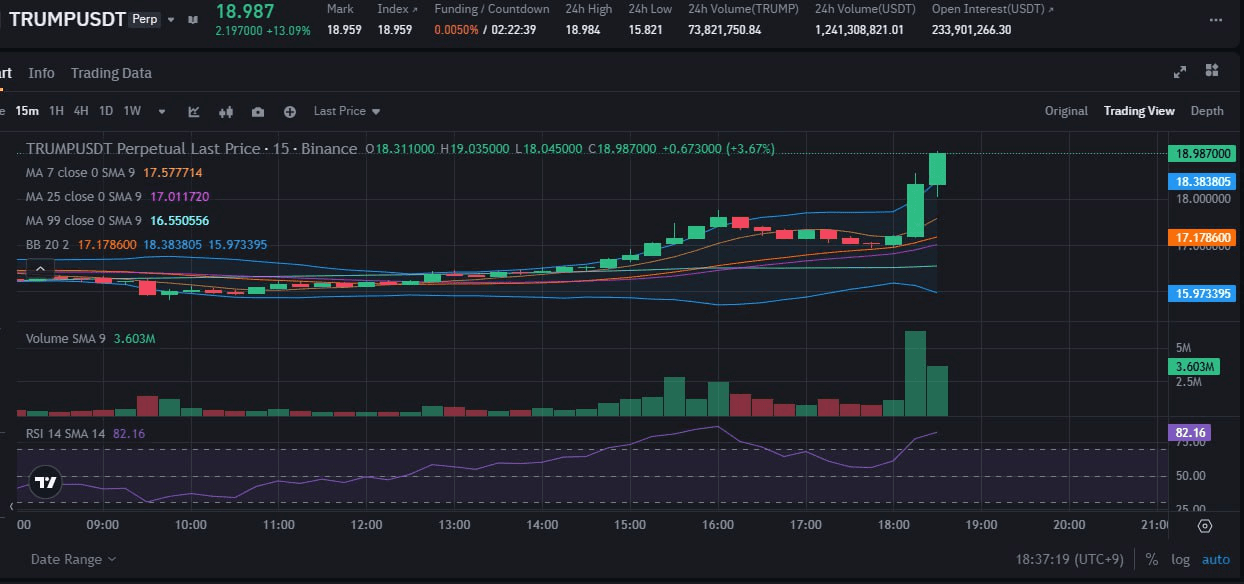This screenshot has width=1244, height=584.
Task: Click the 18.383805 upper band price label
Action: (1201, 182)
